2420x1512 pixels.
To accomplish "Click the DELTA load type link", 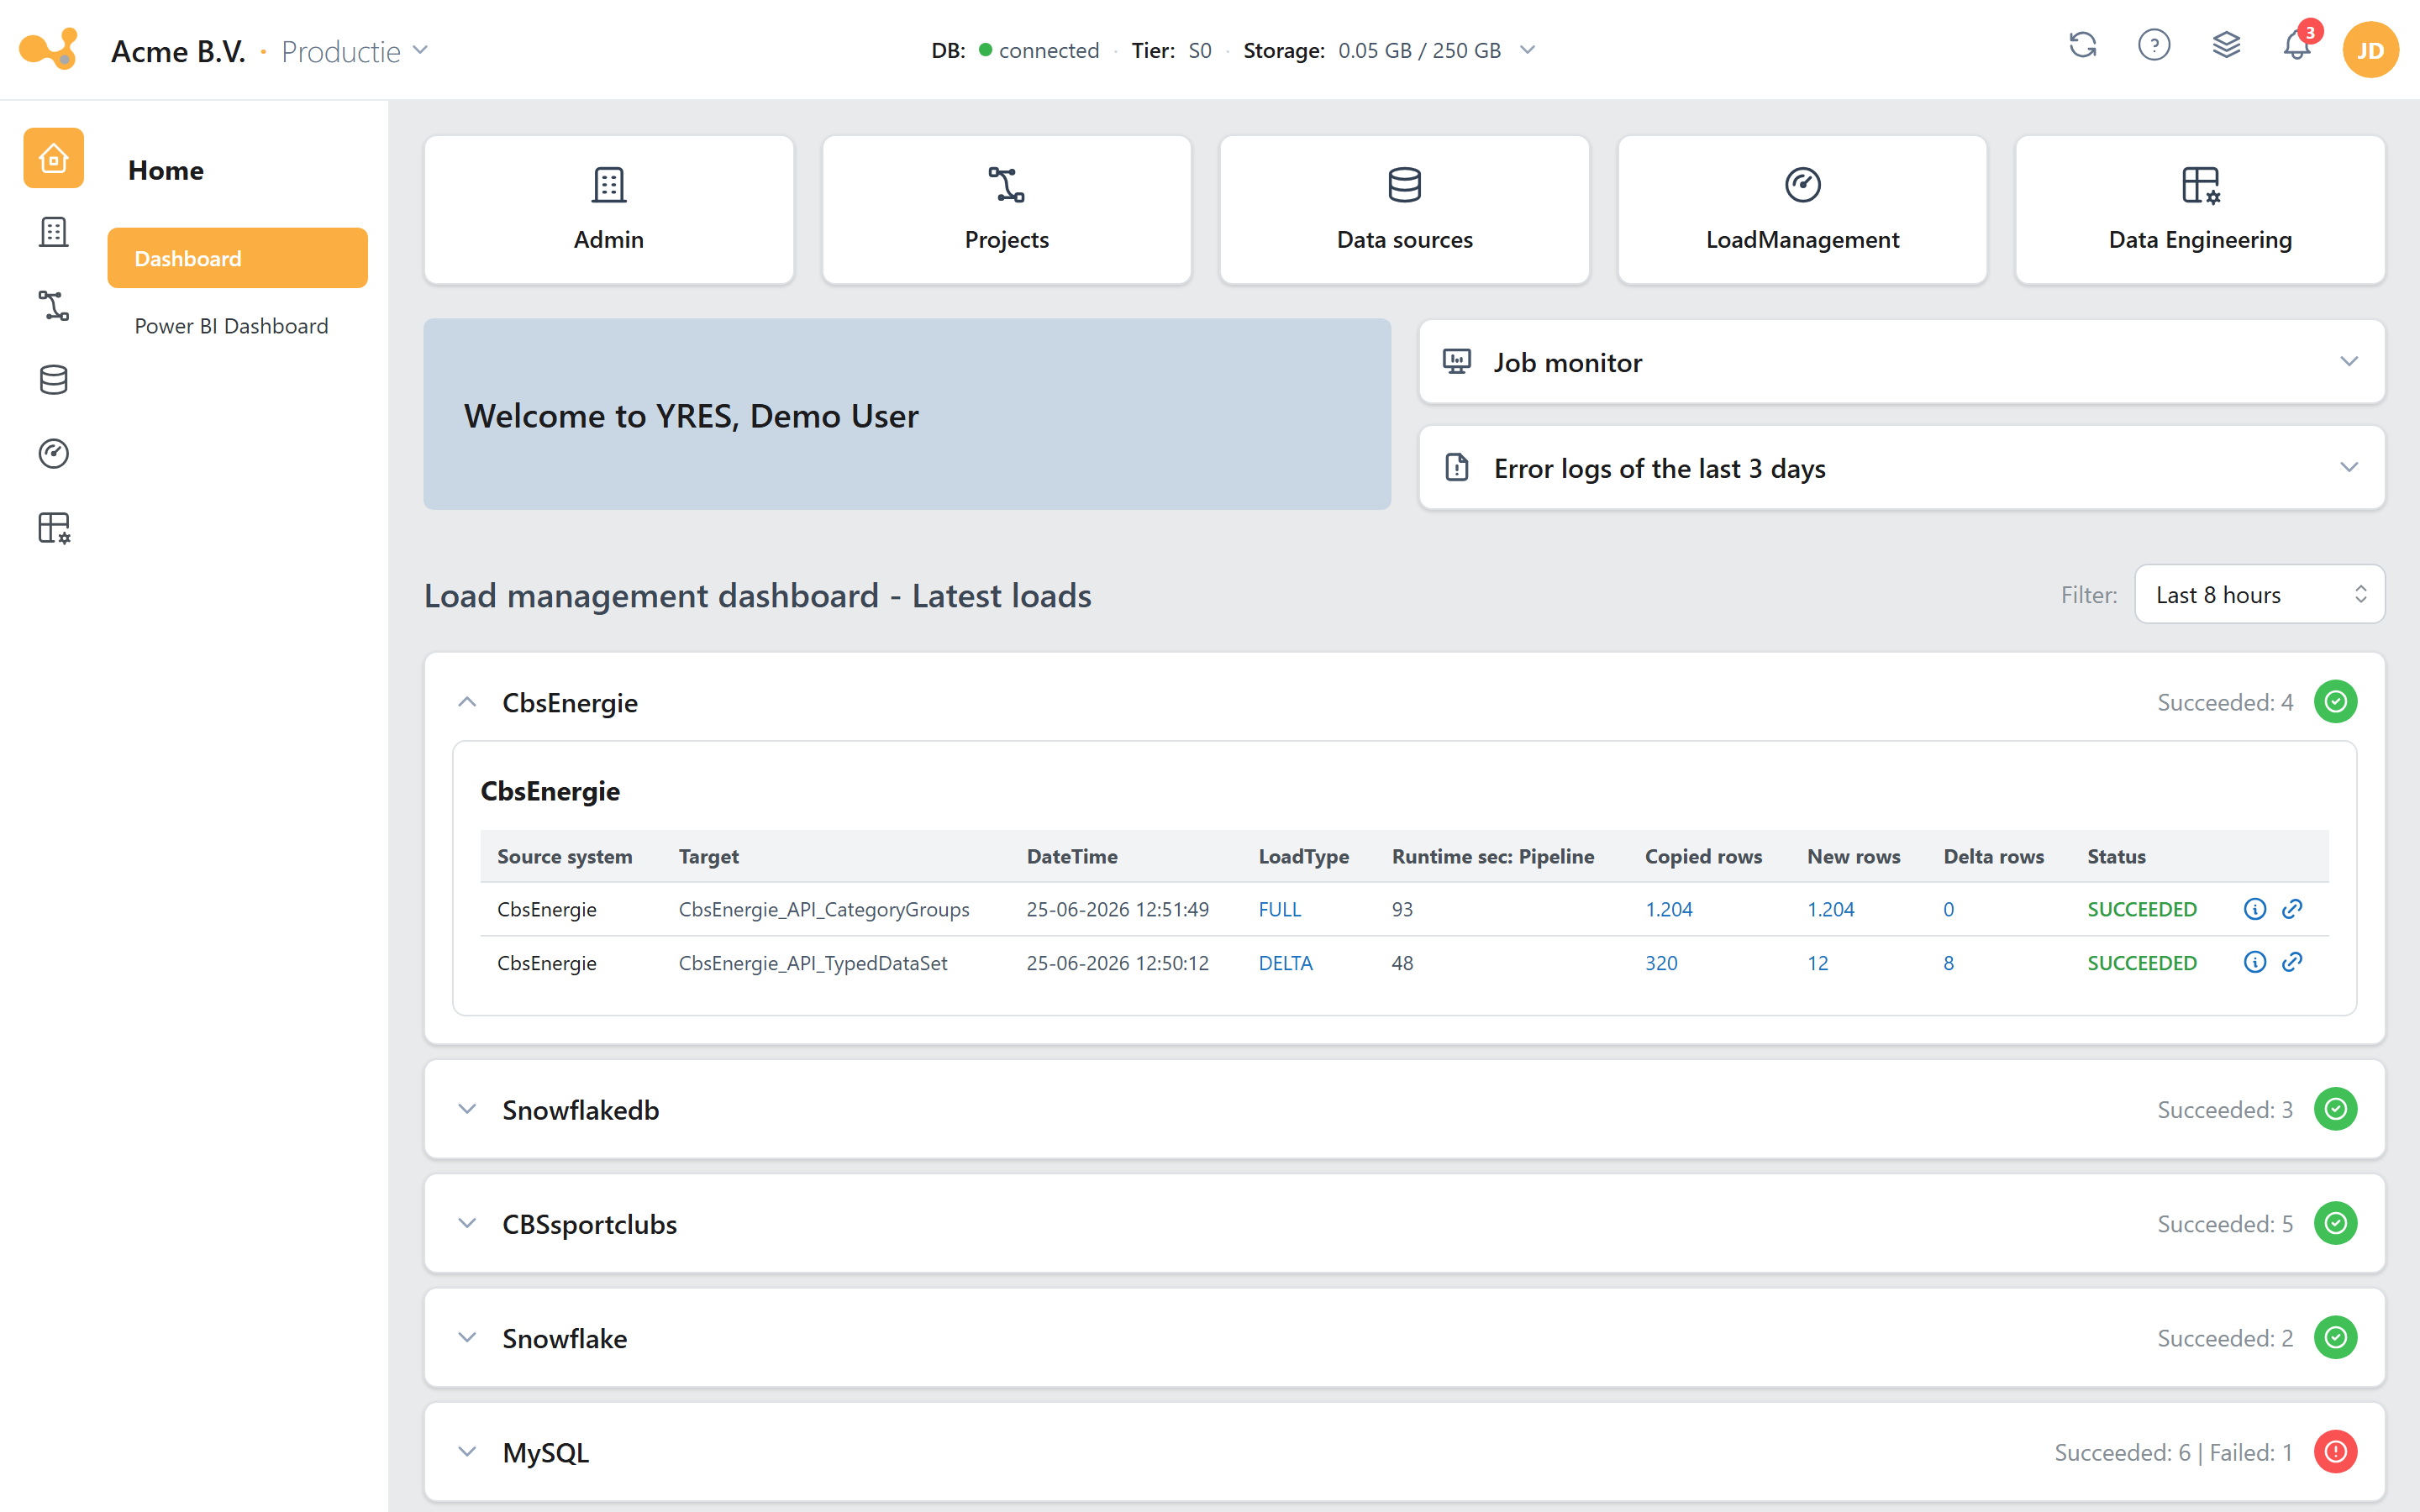I will pos(1286,963).
